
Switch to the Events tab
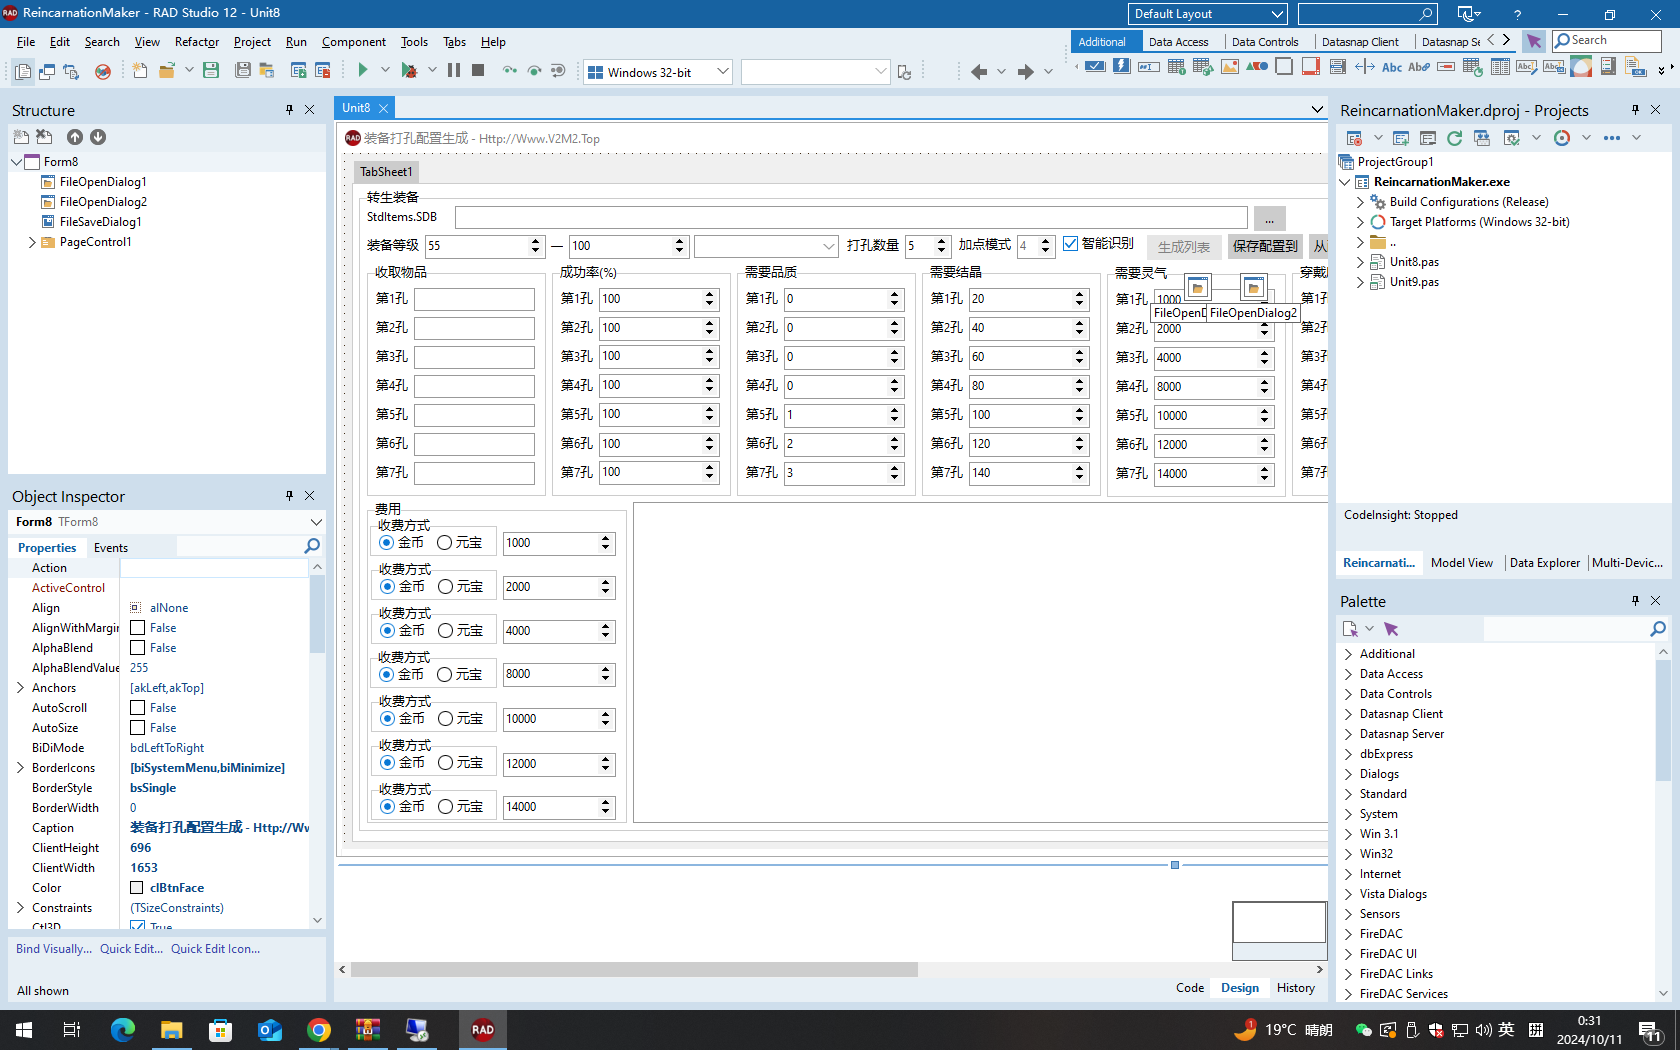point(111,548)
